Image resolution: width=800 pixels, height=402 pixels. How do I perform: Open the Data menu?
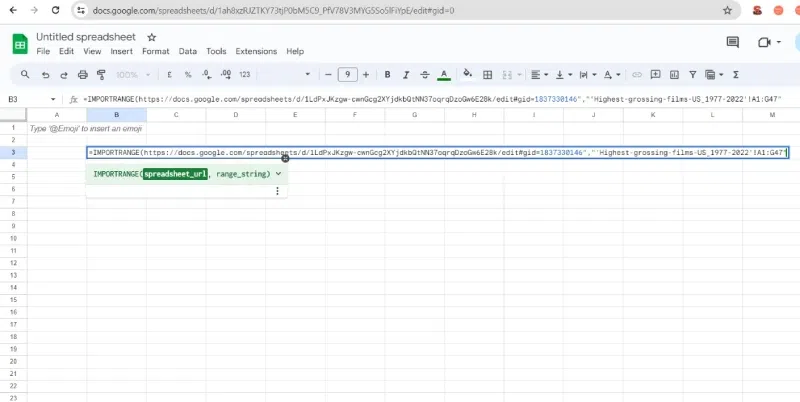(188, 52)
